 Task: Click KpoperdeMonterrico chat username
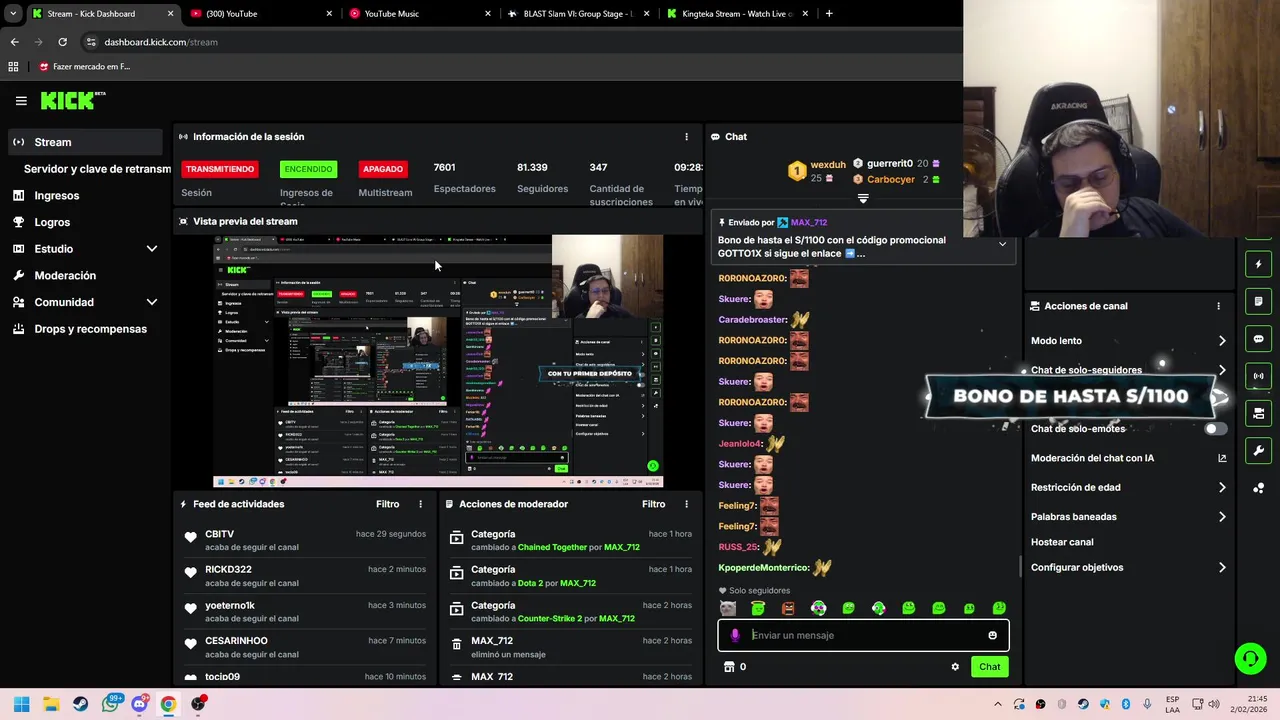763,568
